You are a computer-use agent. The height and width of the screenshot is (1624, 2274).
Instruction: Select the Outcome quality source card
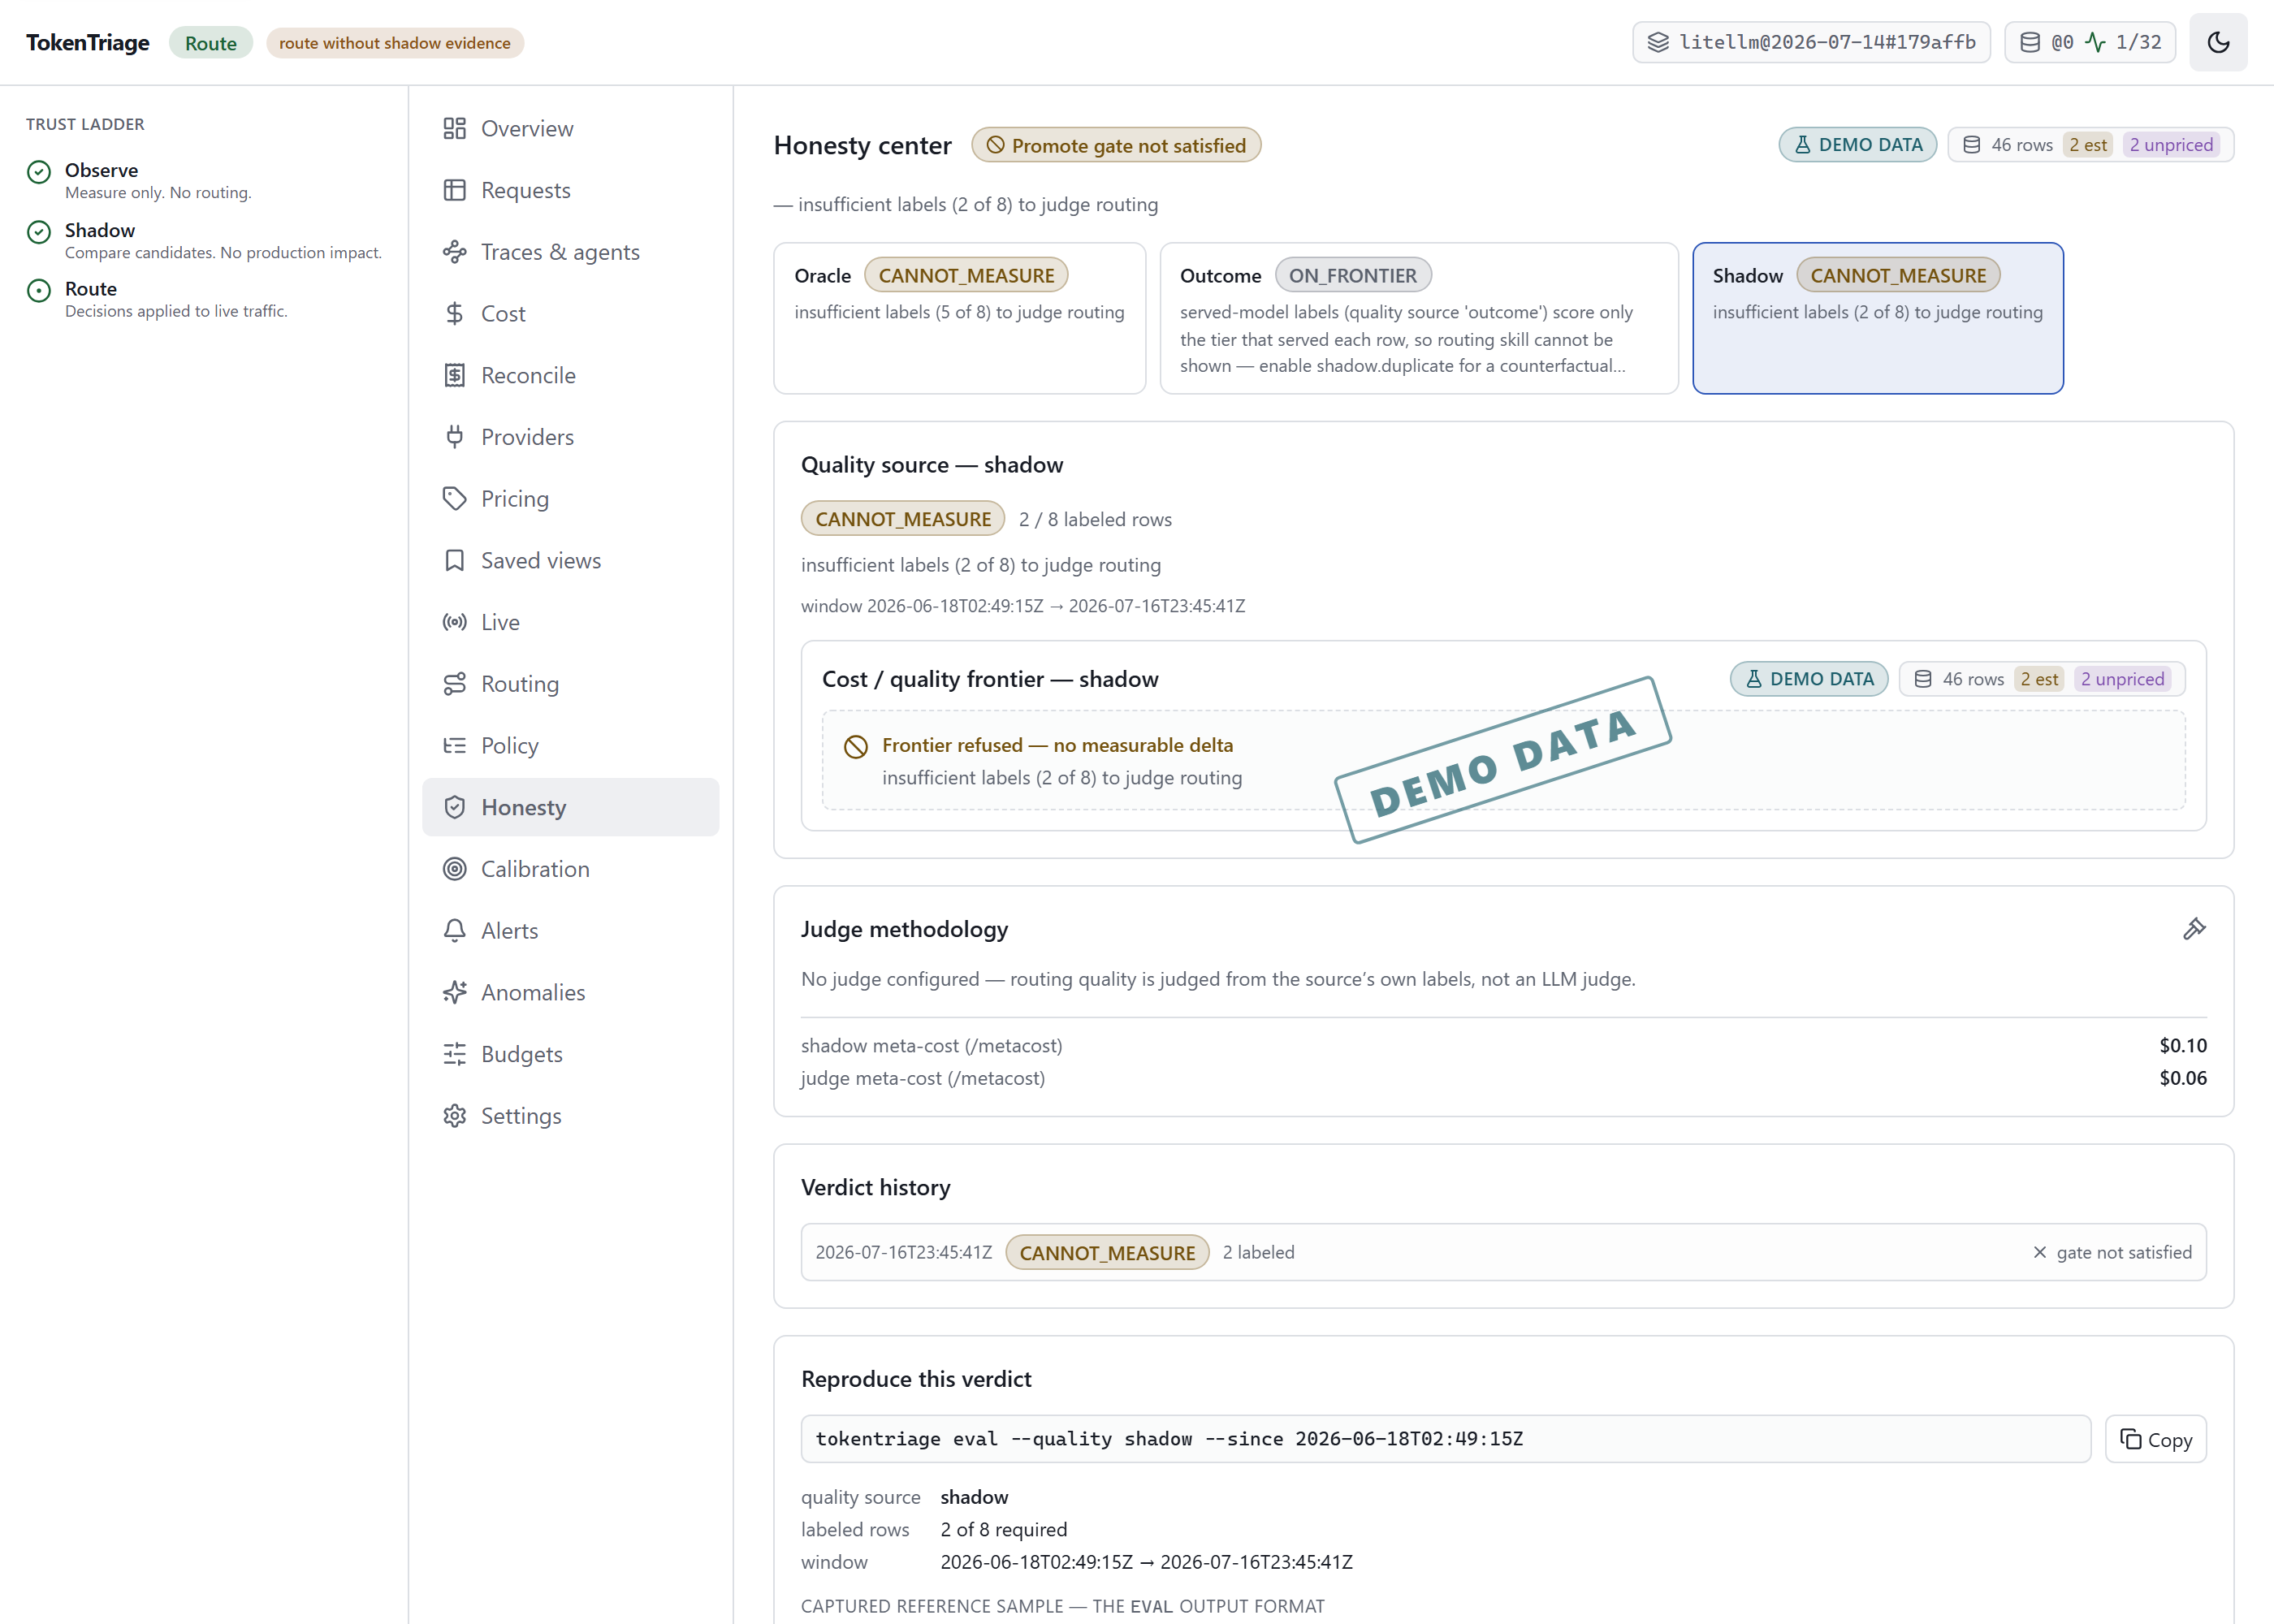click(1418, 318)
